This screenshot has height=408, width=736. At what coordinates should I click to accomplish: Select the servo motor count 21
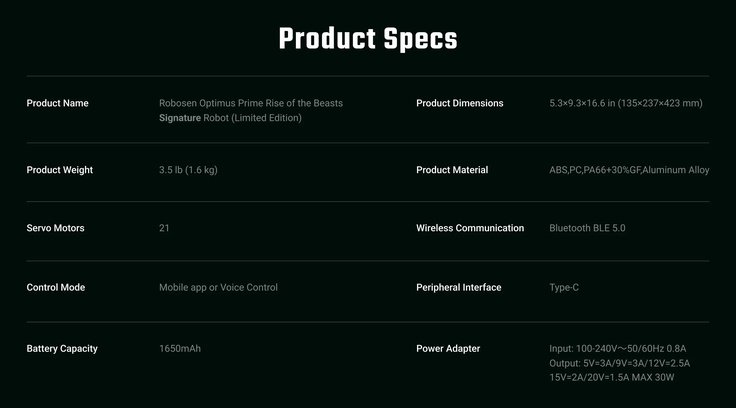tap(164, 228)
